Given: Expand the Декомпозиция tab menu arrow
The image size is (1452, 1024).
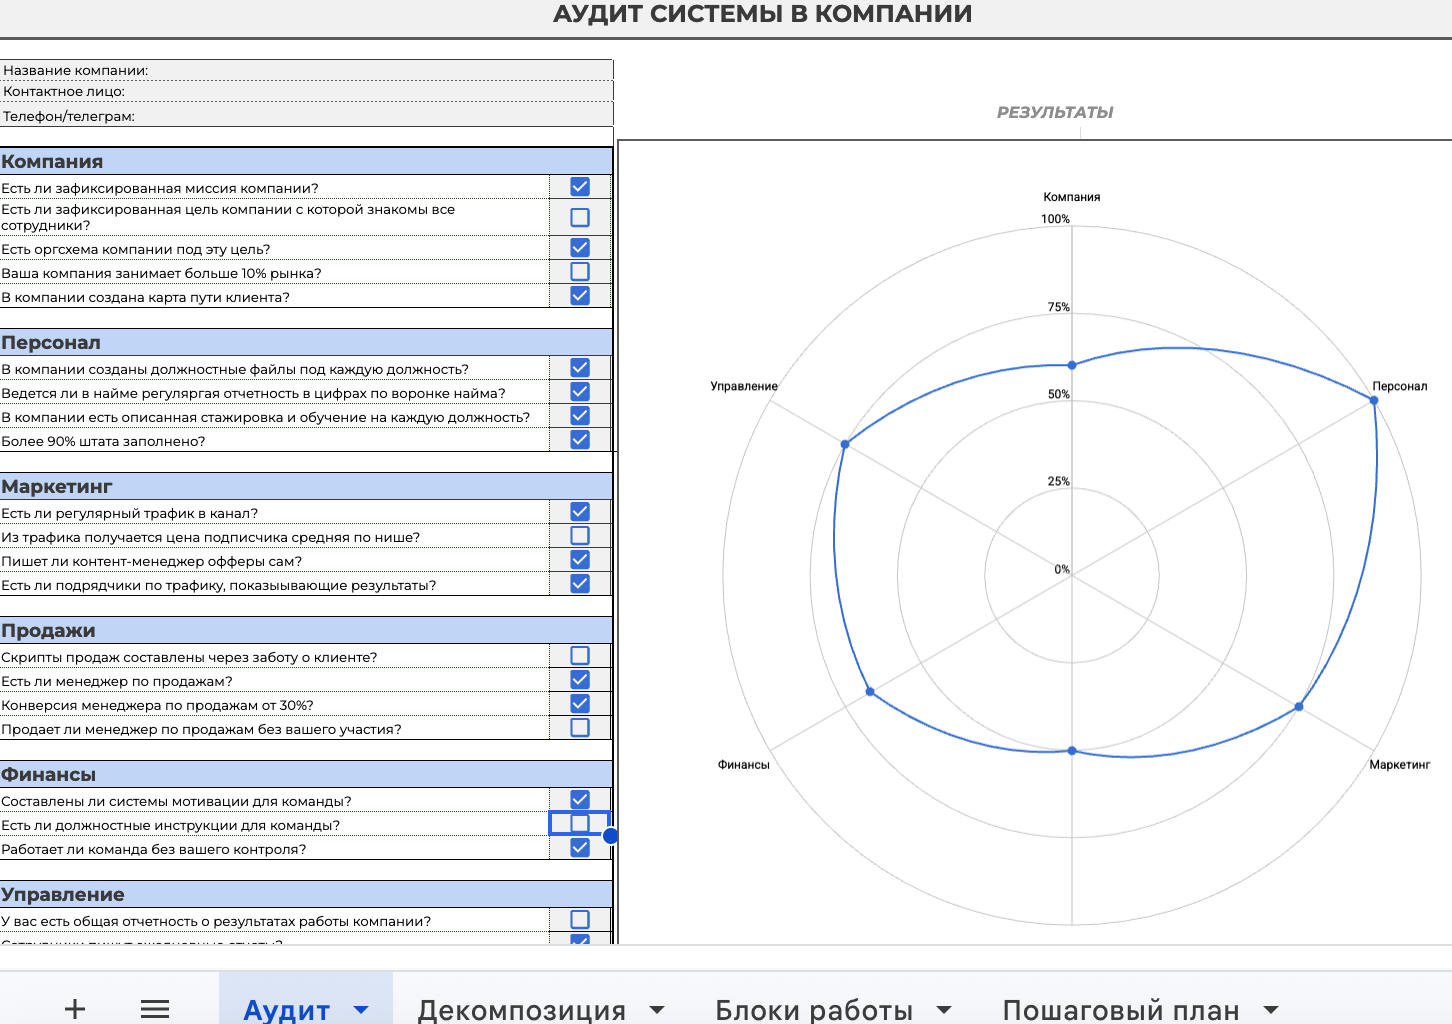Looking at the screenshot, I should point(657,1010).
